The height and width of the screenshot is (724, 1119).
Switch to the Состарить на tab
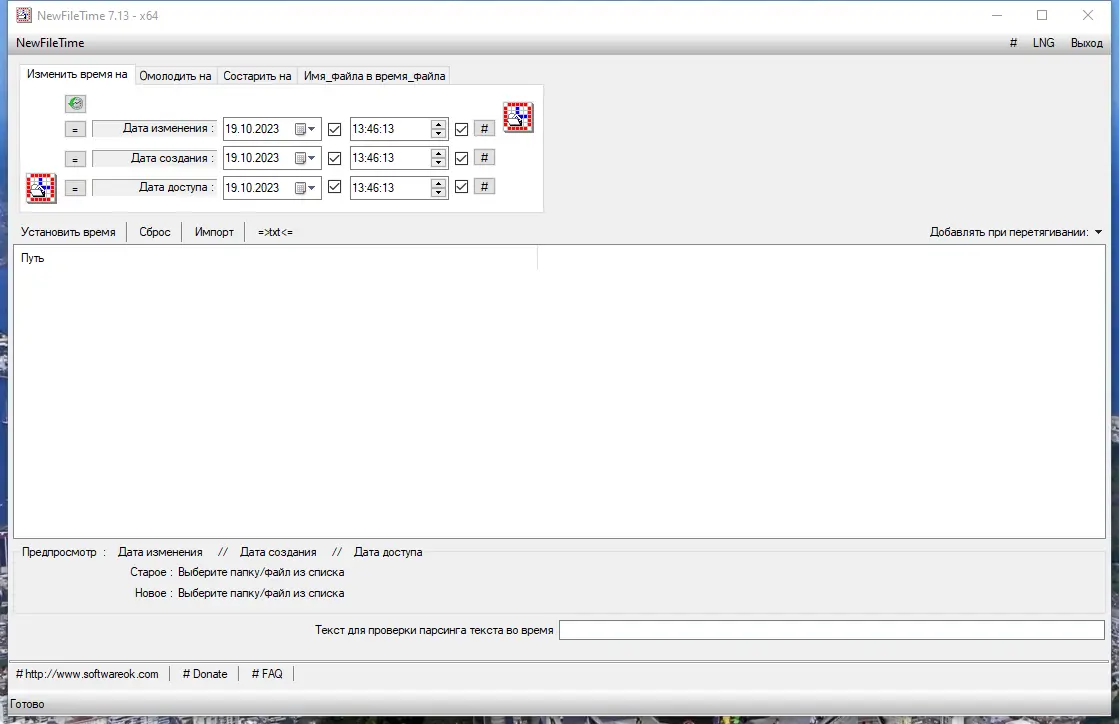tap(257, 76)
